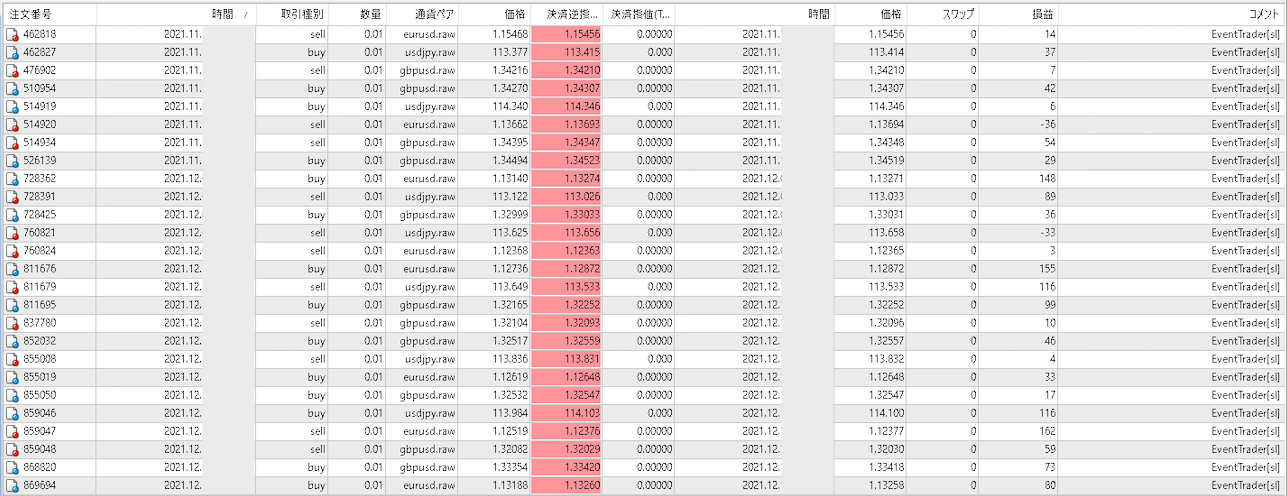Click buy type in order 526139's row
Viewport: 1287px width, 496px height.
click(x=316, y=160)
